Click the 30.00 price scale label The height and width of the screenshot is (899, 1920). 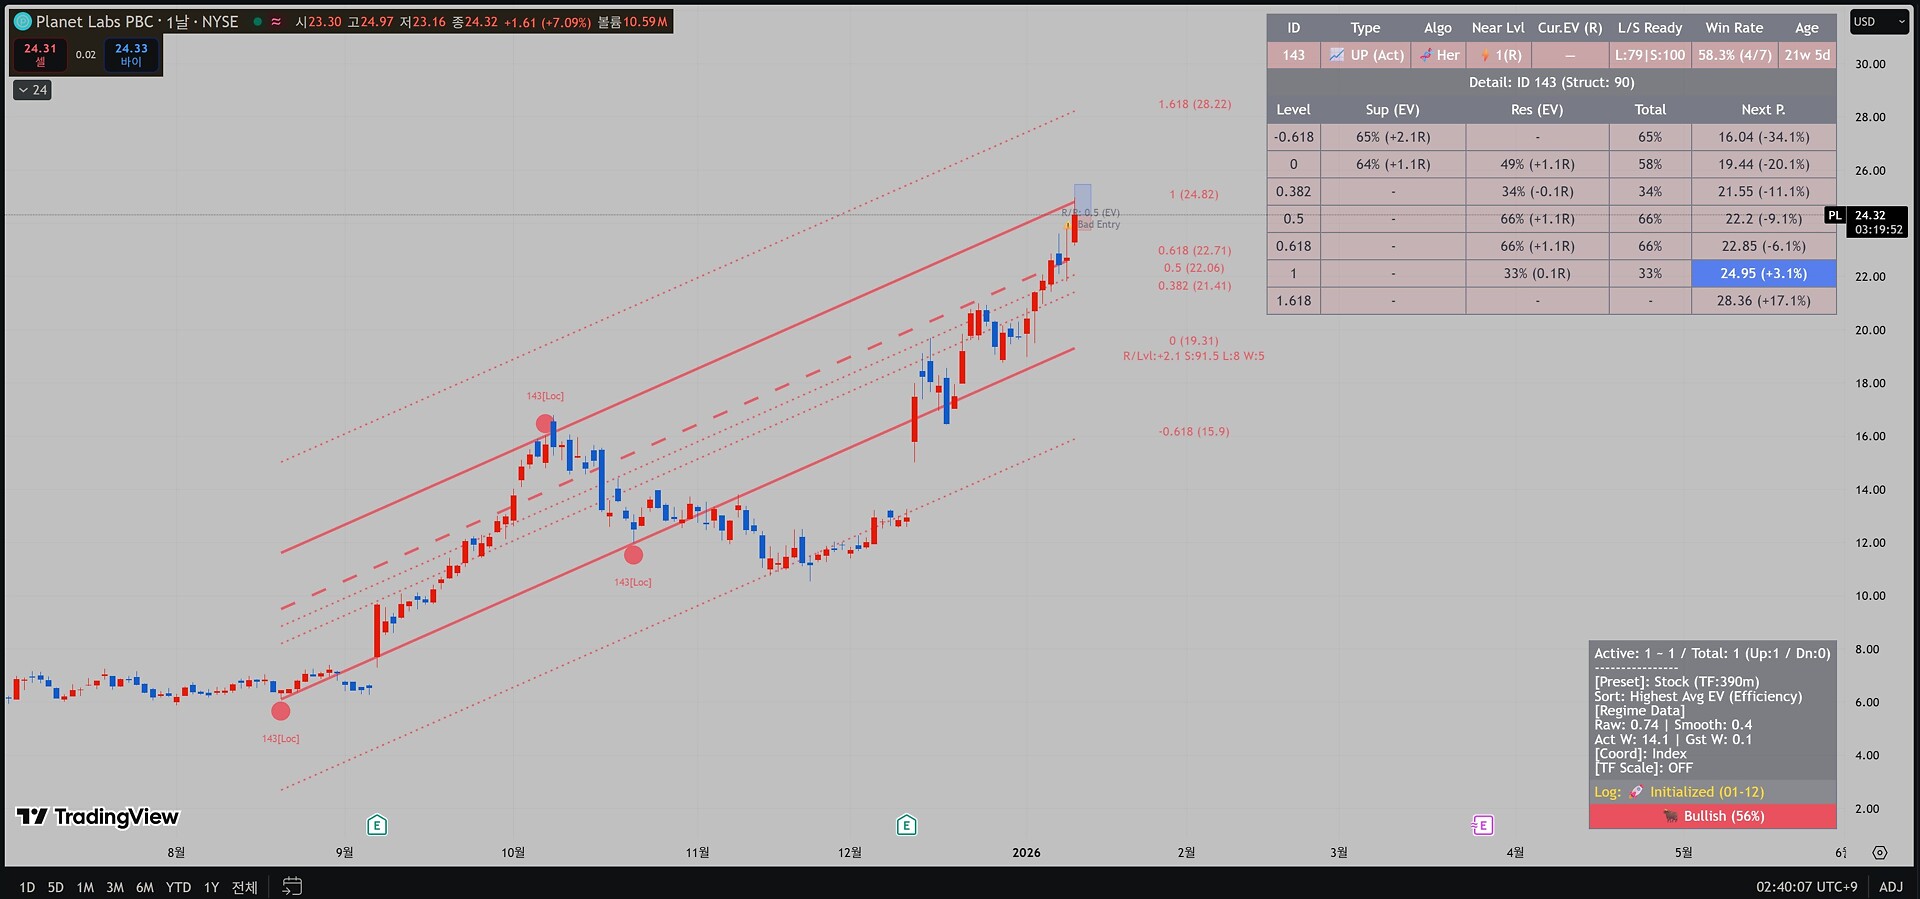1870,64
